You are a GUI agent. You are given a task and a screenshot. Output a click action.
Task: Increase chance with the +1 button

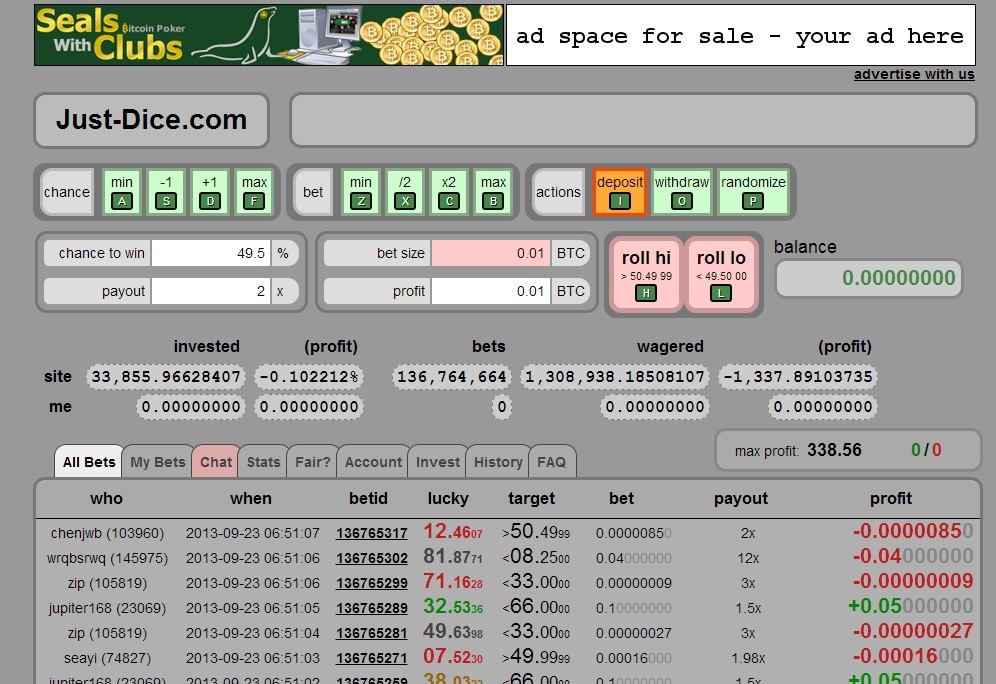pos(210,192)
